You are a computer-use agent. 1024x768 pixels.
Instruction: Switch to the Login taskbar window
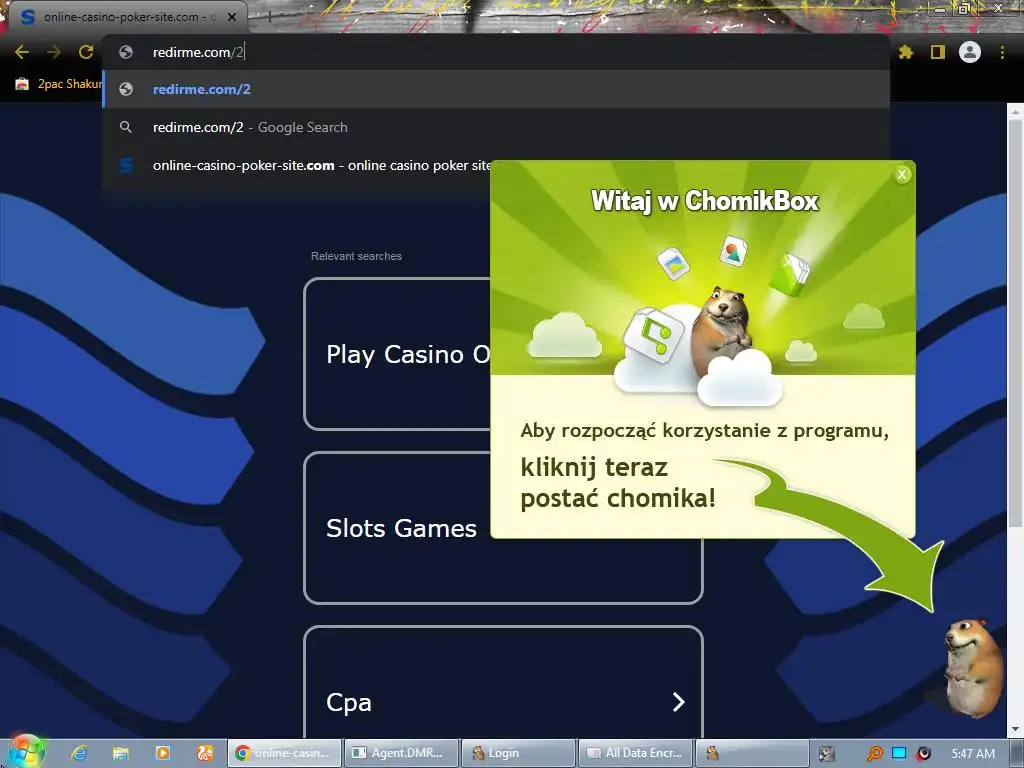click(518, 753)
